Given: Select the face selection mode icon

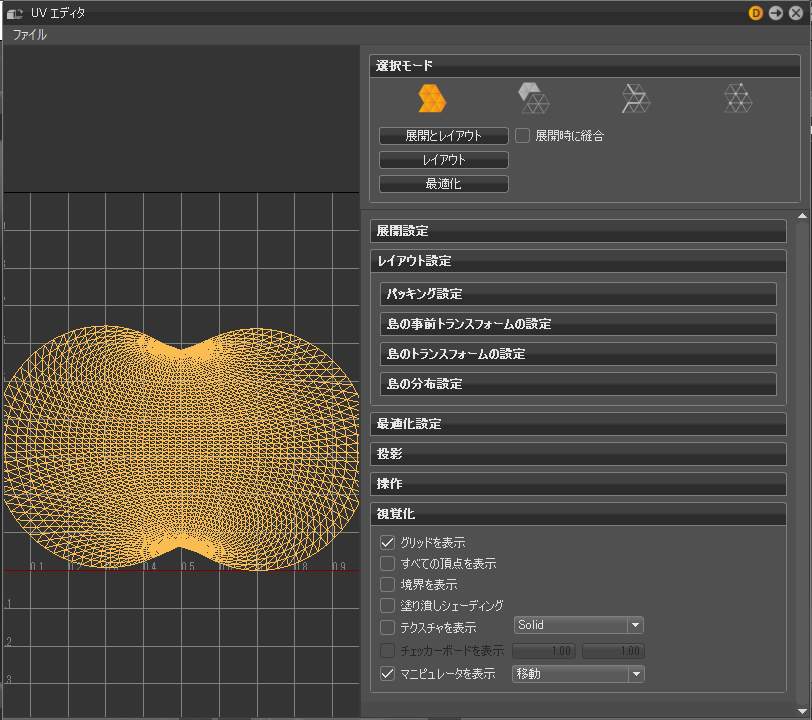Looking at the screenshot, I should [x=533, y=98].
